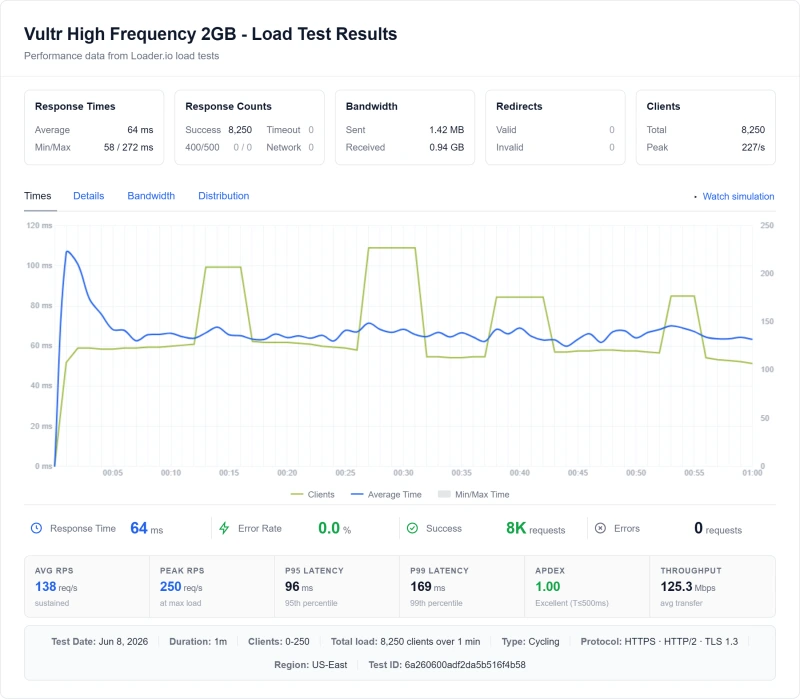Click the Received value 0.94 GB
The image size is (800, 699).
click(x=446, y=147)
